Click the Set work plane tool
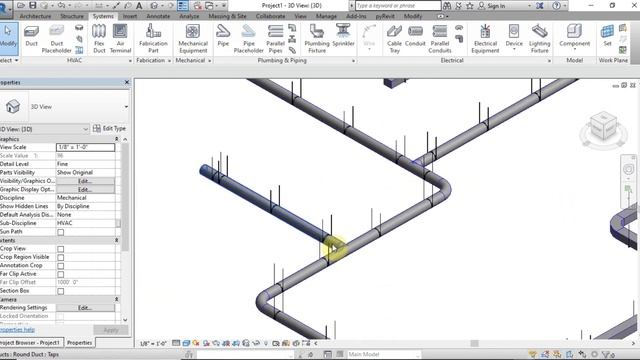 coord(607,36)
